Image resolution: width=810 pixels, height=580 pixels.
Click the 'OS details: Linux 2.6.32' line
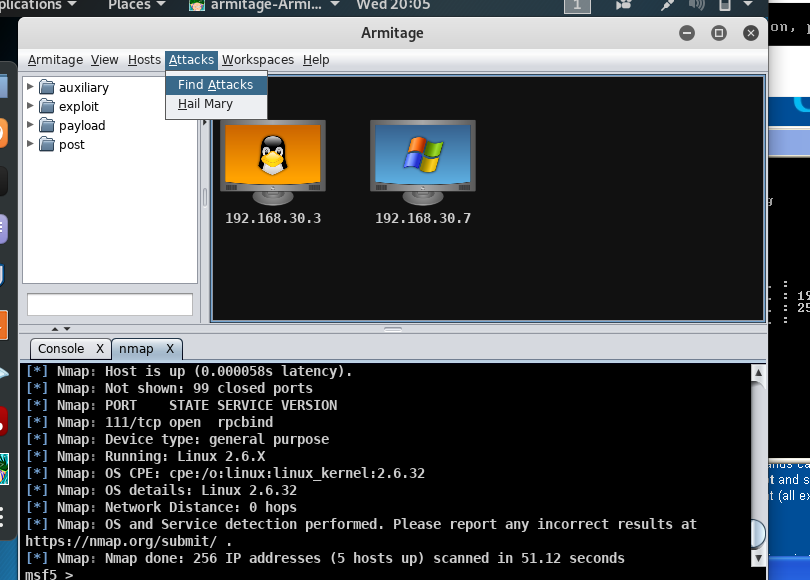coord(162,490)
